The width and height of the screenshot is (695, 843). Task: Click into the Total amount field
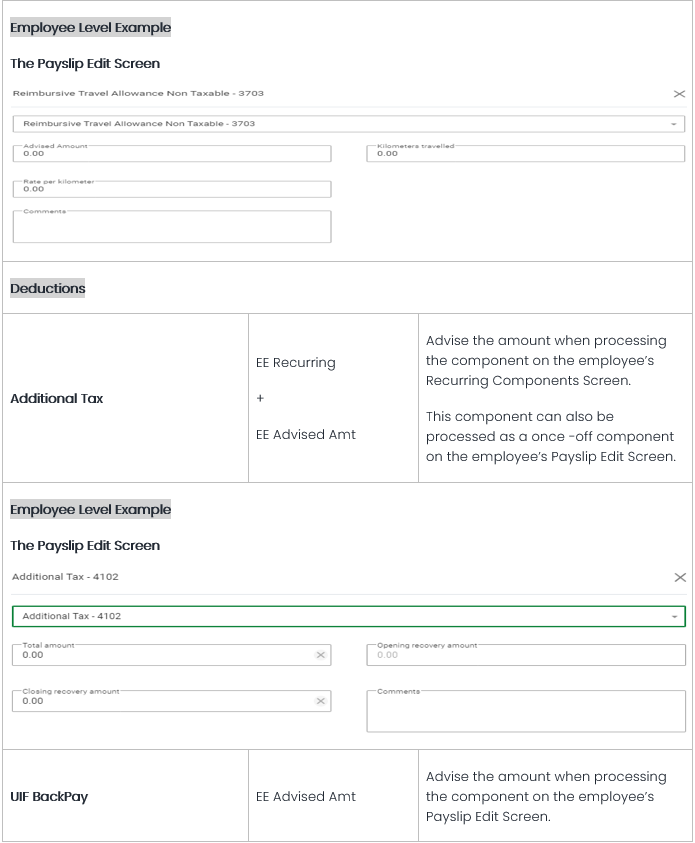point(160,655)
